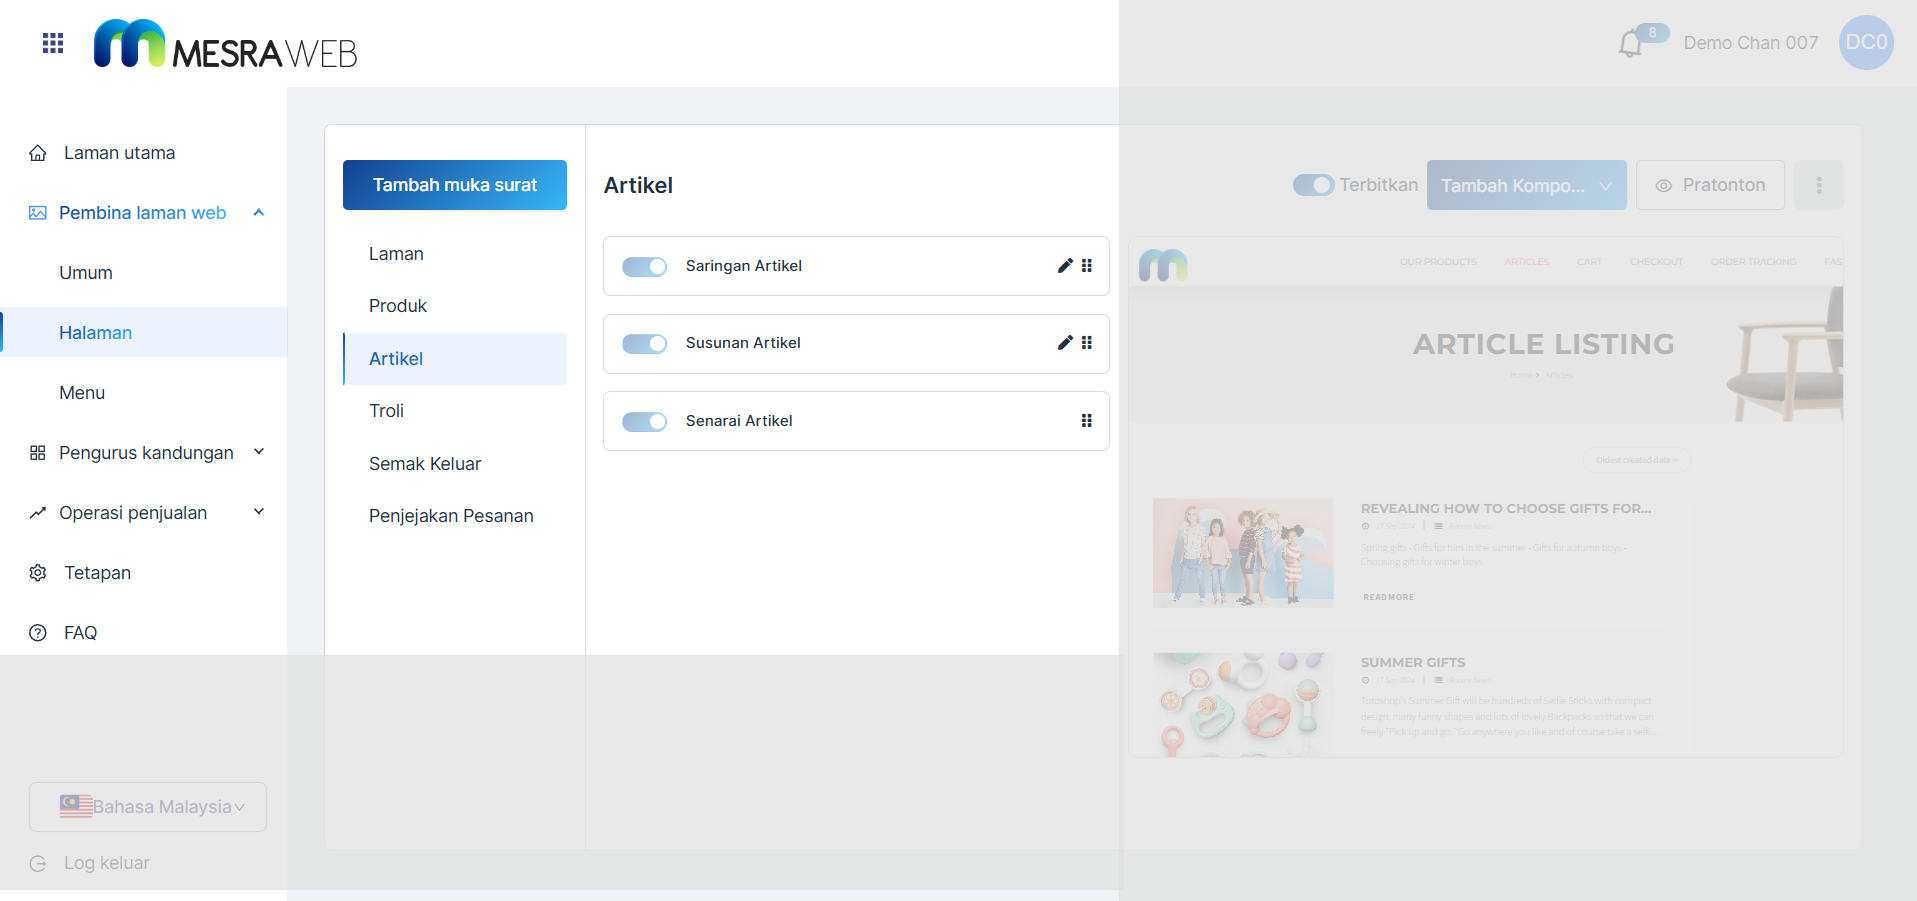The width and height of the screenshot is (1917, 901).
Task: Open the Tambah Komponen dropdown
Action: pos(1526,185)
